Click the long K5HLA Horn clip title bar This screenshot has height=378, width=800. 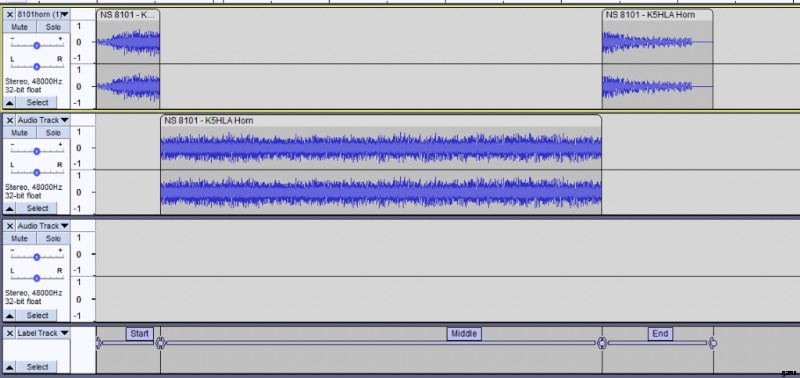[381, 121]
